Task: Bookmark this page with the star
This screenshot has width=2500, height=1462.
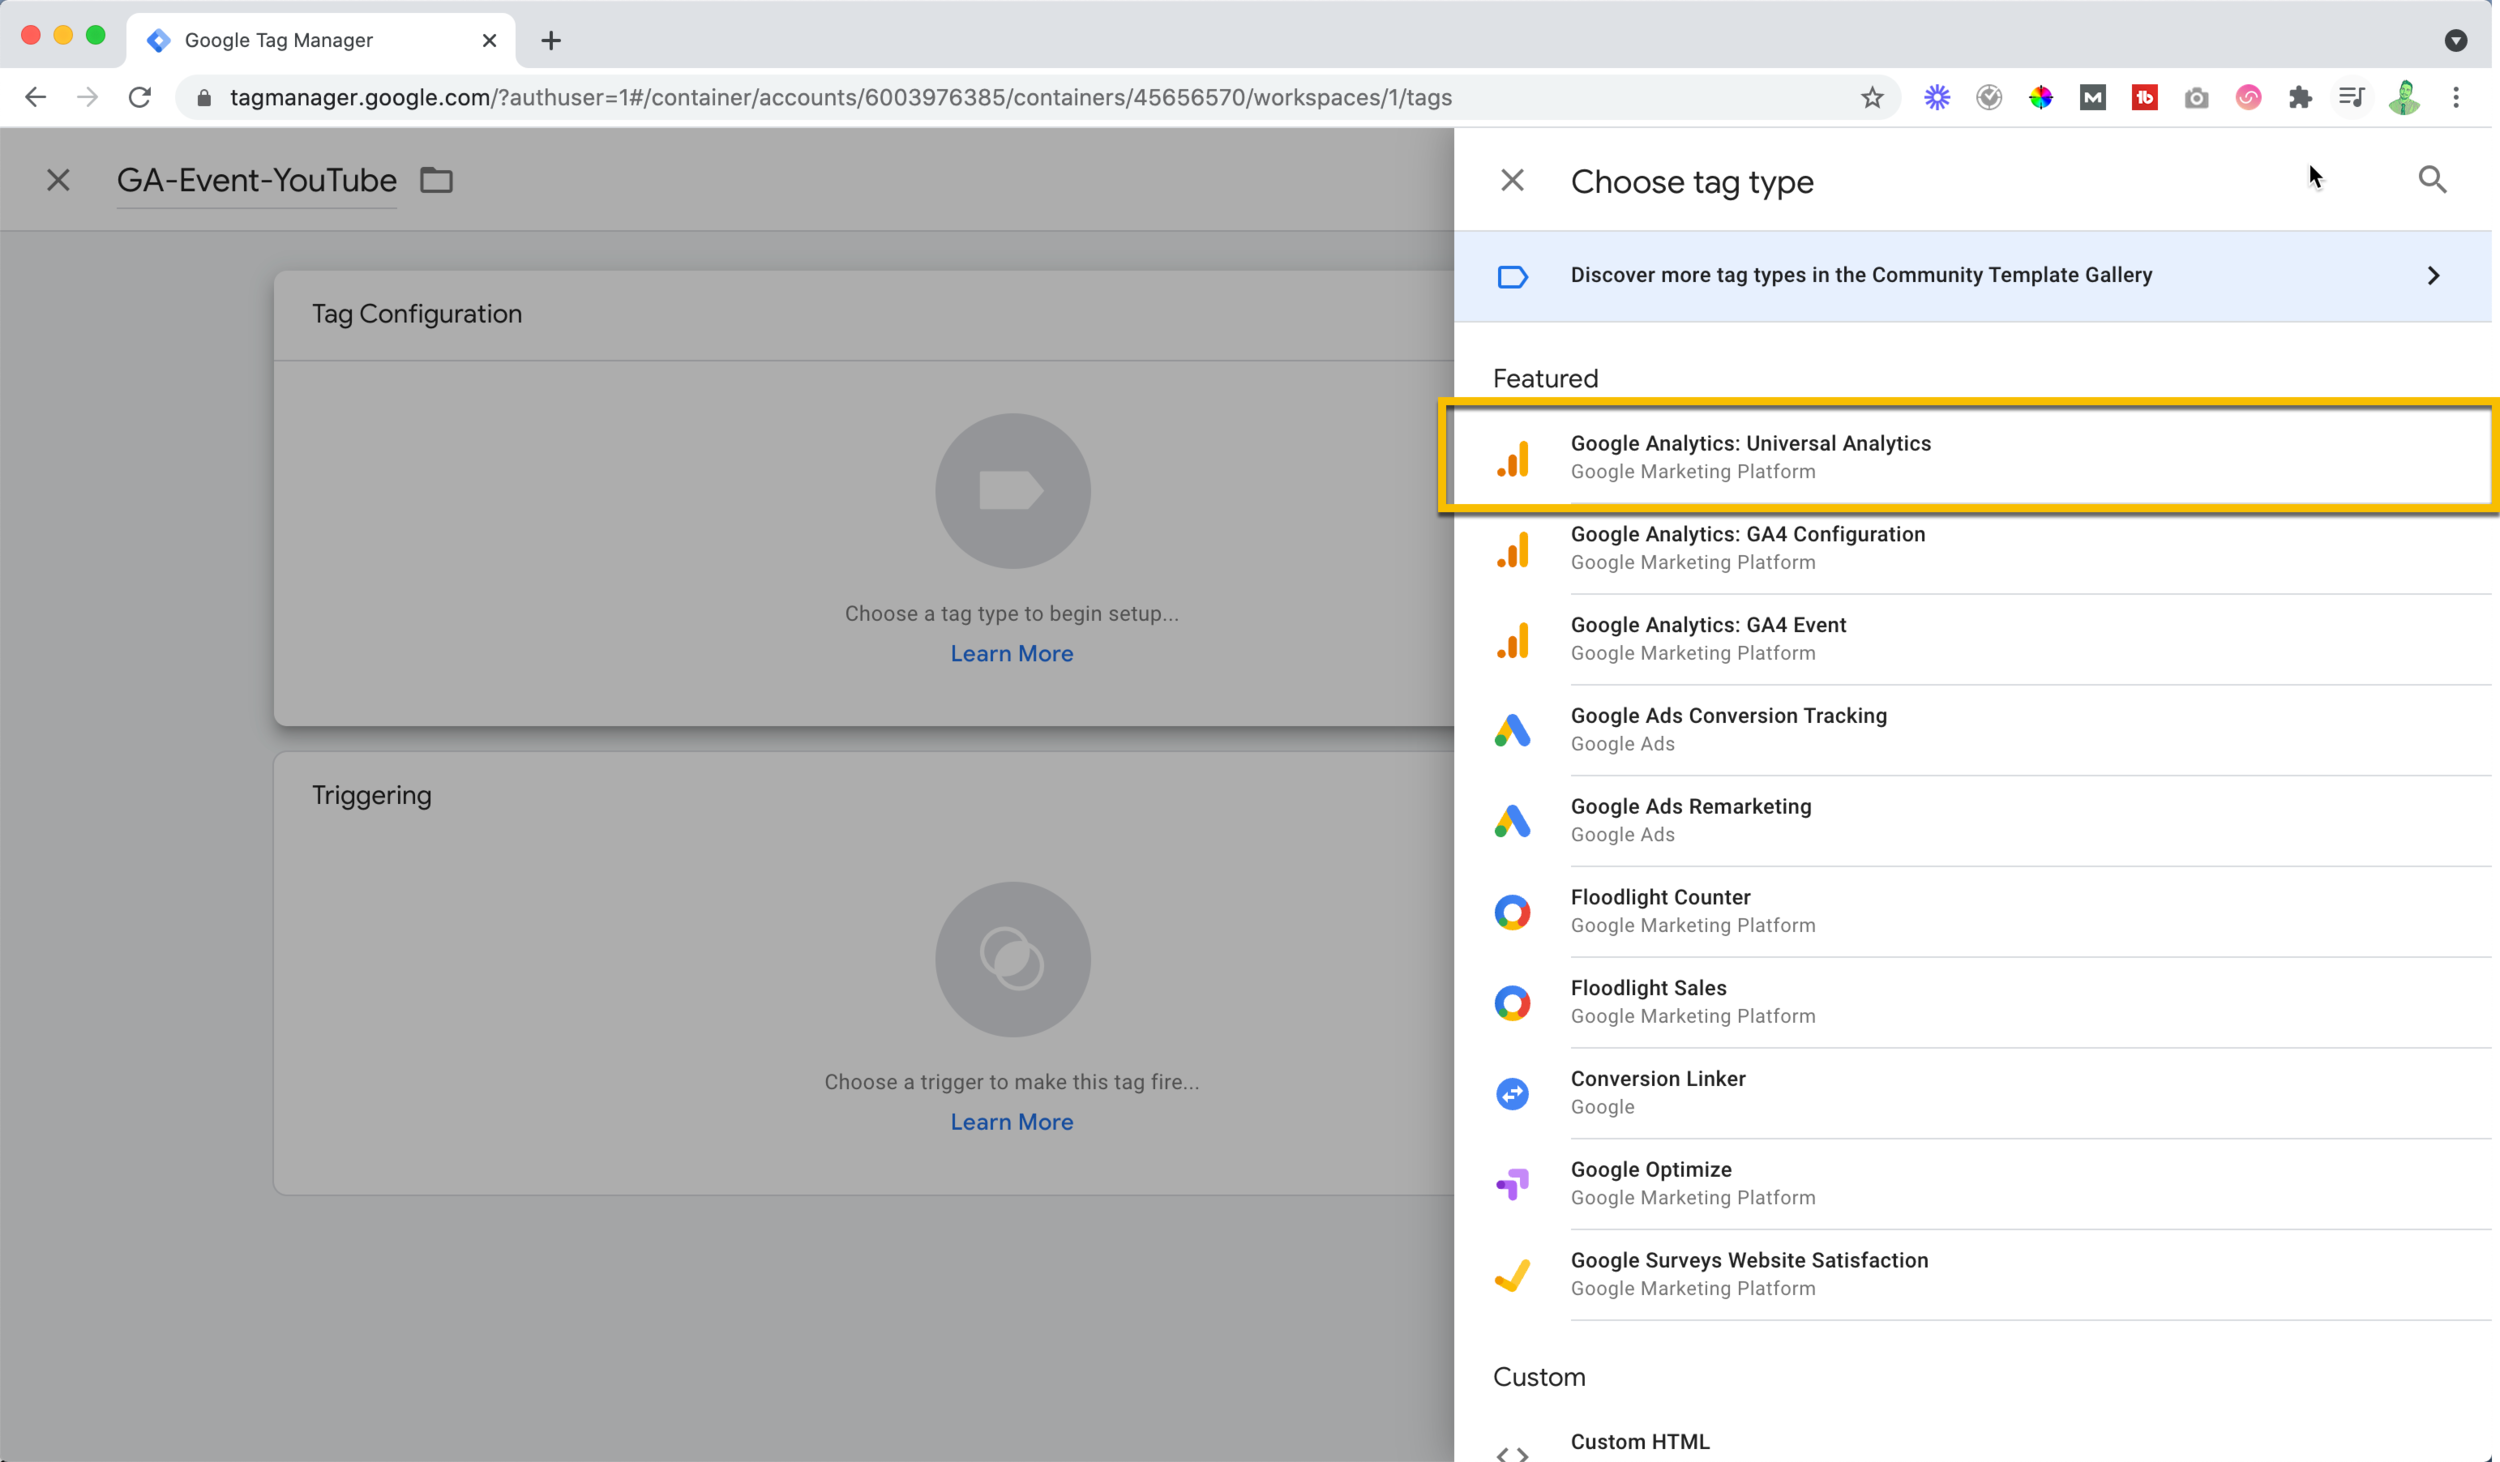Action: [1872, 98]
